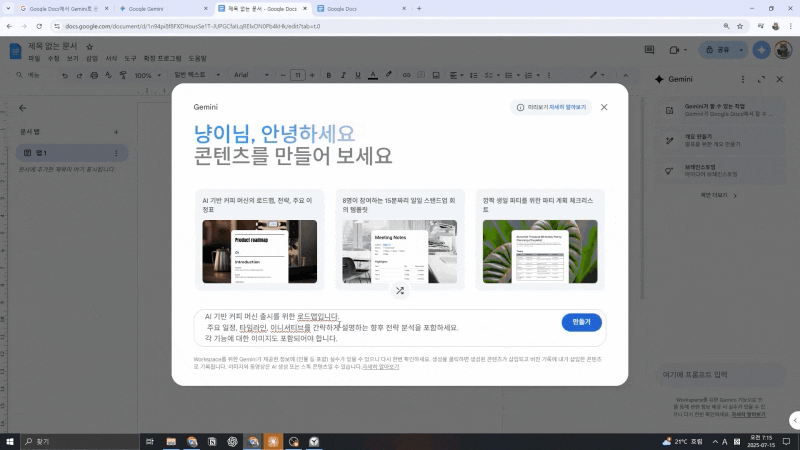Click the Google Docs home logo
This screenshot has width=800, height=450.
tap(15, 51)
